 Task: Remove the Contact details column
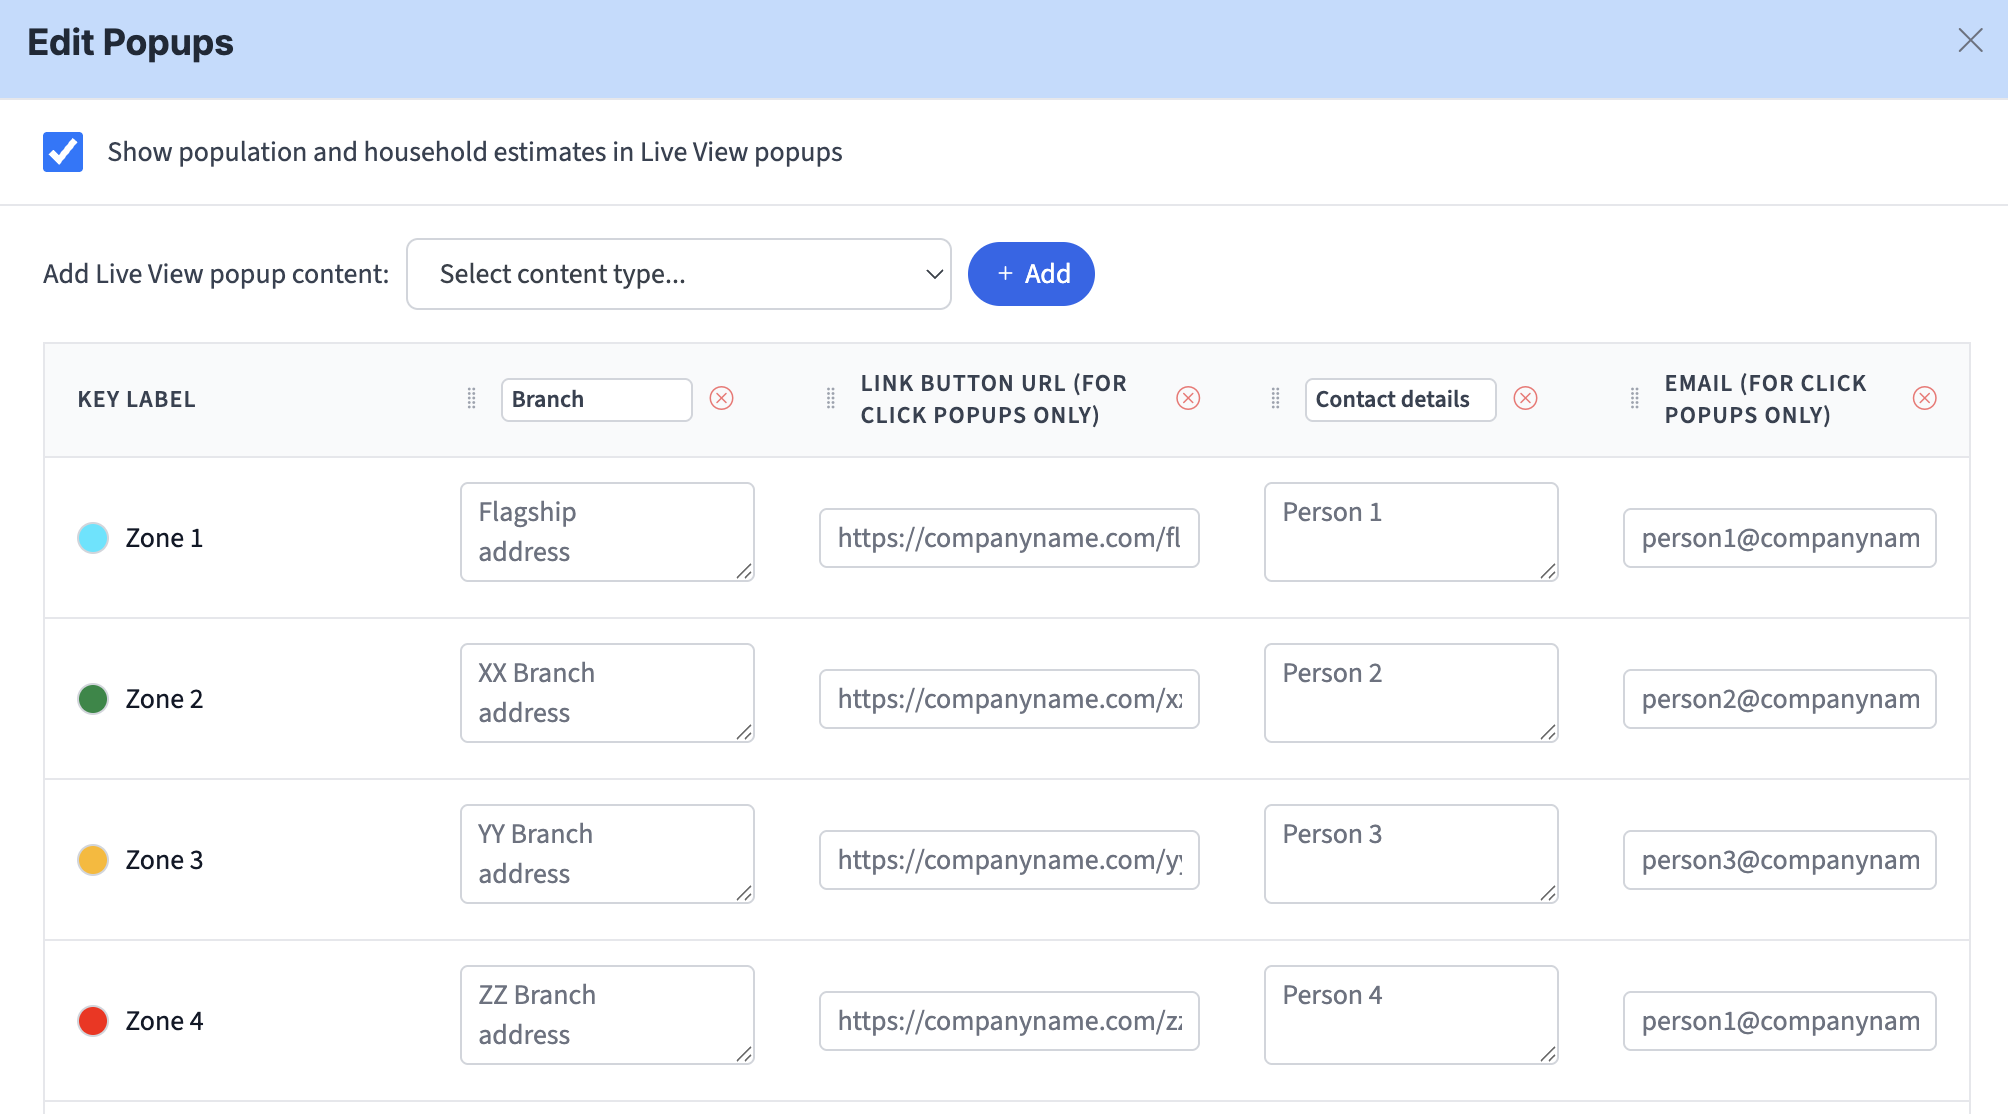[x=1525, y=398]
